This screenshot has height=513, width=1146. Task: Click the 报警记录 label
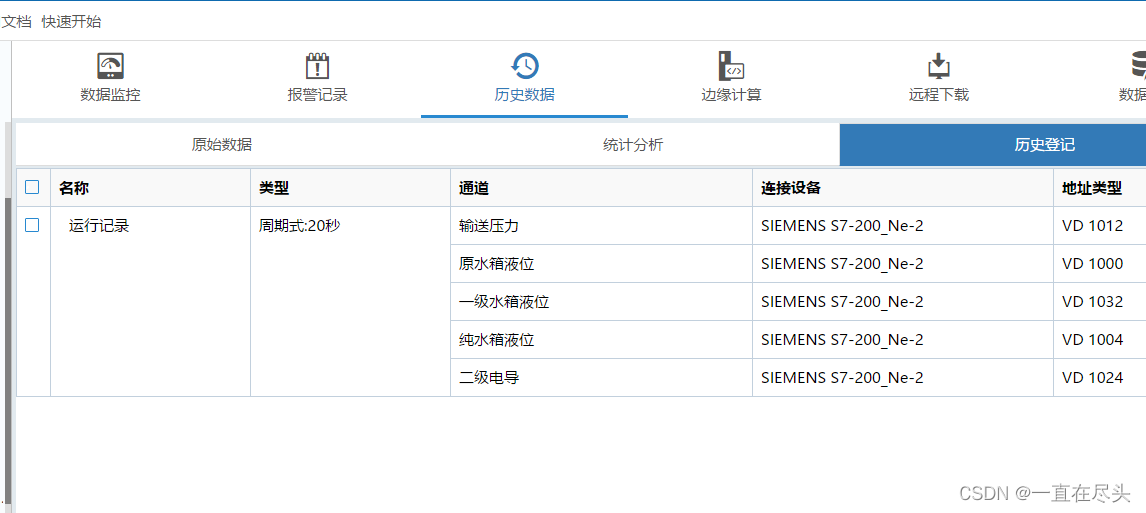[x=317, y=95]
